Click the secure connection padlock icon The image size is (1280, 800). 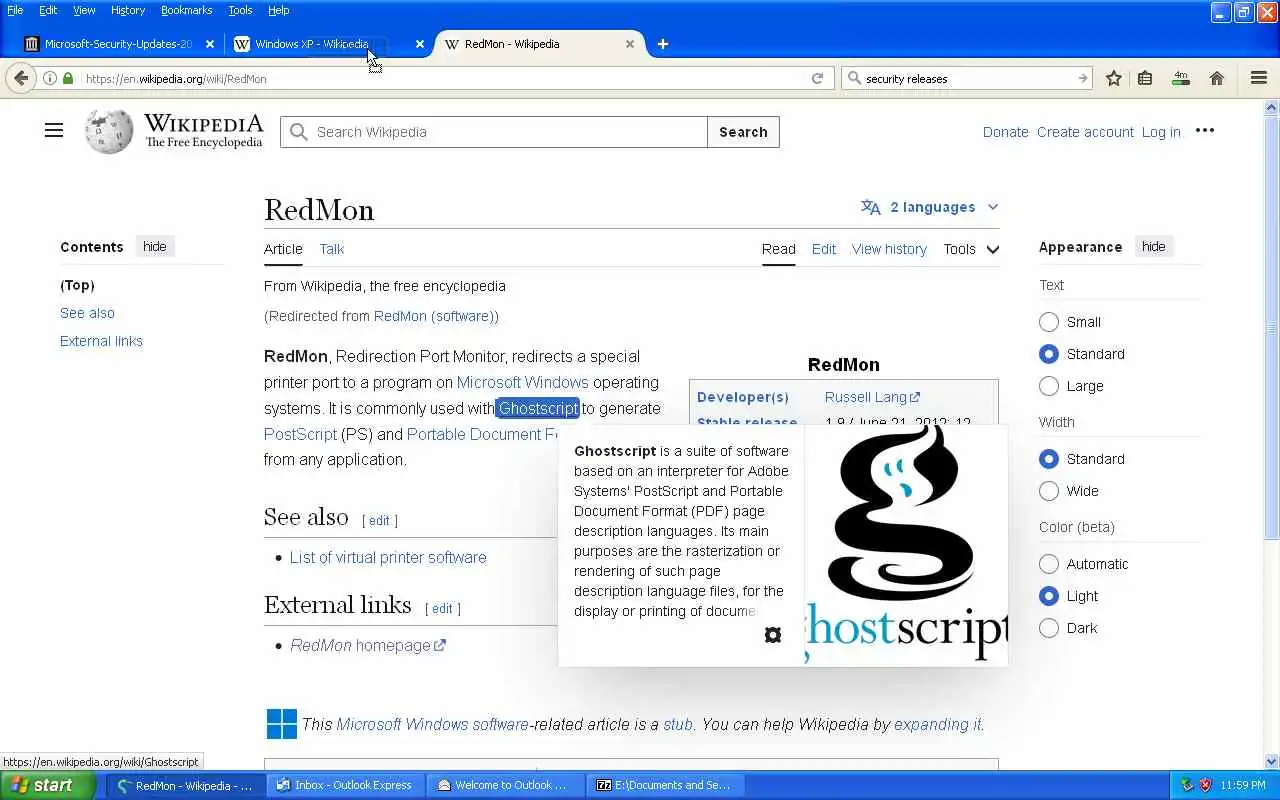click(68, 78)
